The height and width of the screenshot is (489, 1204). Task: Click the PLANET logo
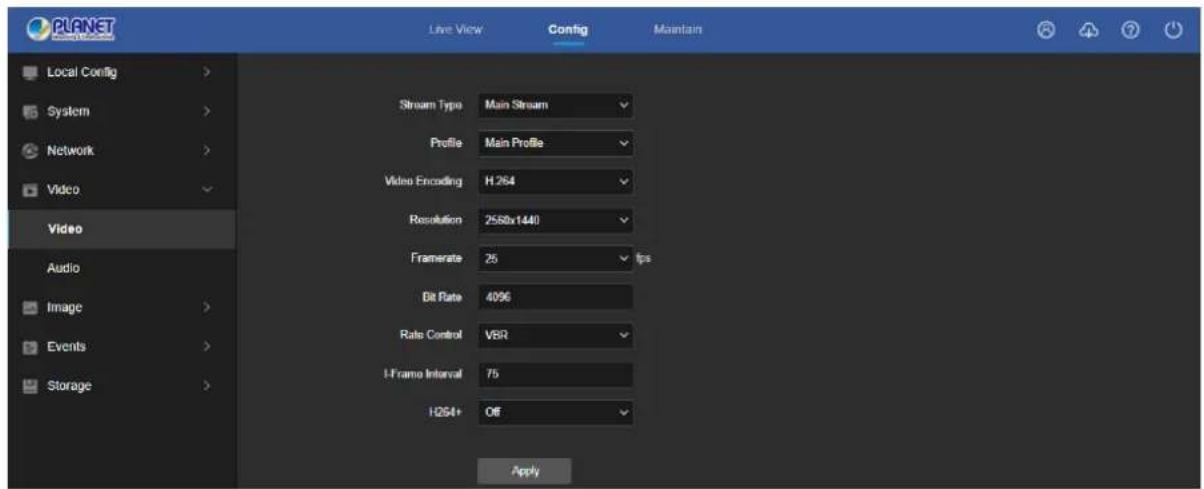(73, 29)
